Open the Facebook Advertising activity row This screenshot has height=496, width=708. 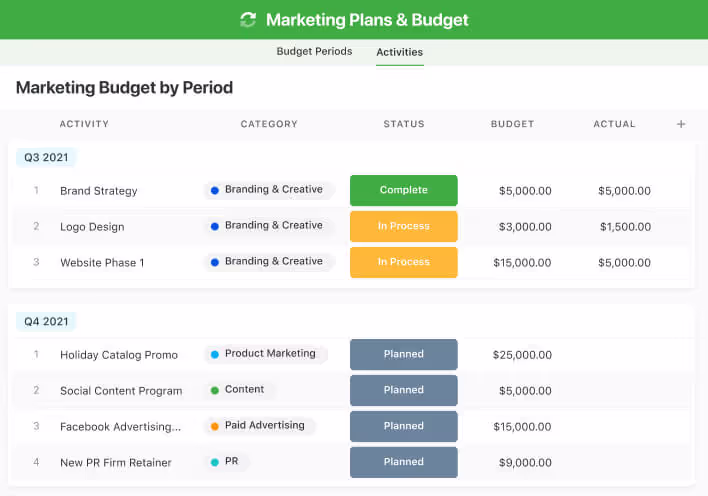120,427
